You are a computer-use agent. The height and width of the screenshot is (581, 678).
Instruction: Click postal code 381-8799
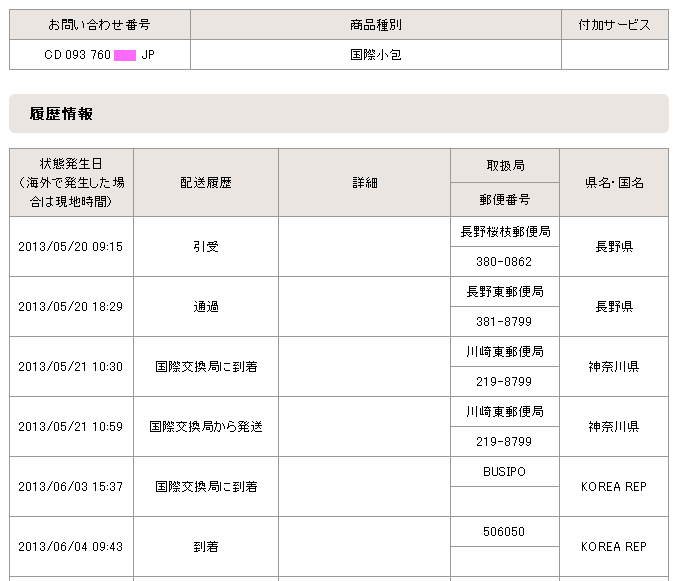point(504,322)
